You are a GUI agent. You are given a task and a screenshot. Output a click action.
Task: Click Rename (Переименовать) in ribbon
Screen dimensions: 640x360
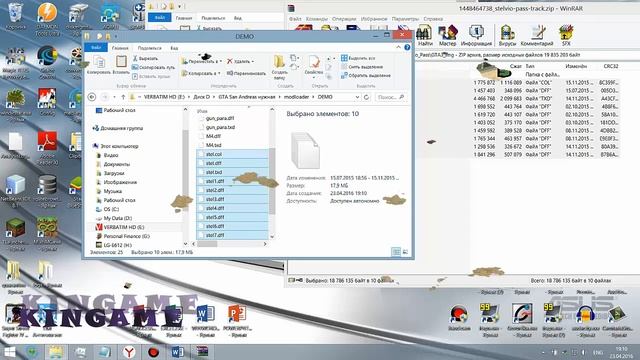(247, 73)
